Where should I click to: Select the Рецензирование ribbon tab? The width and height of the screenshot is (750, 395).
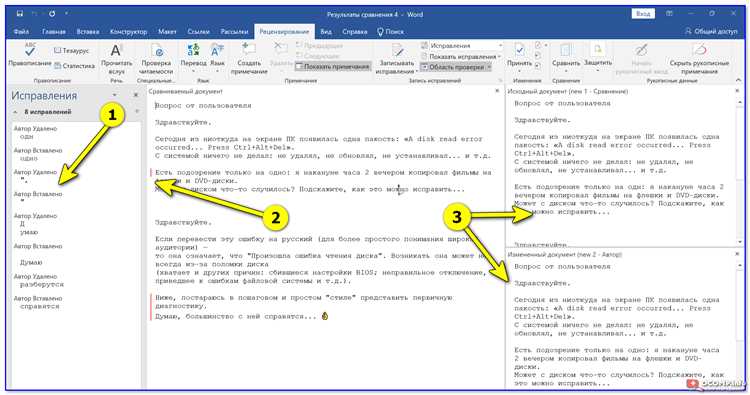(284, 32)
